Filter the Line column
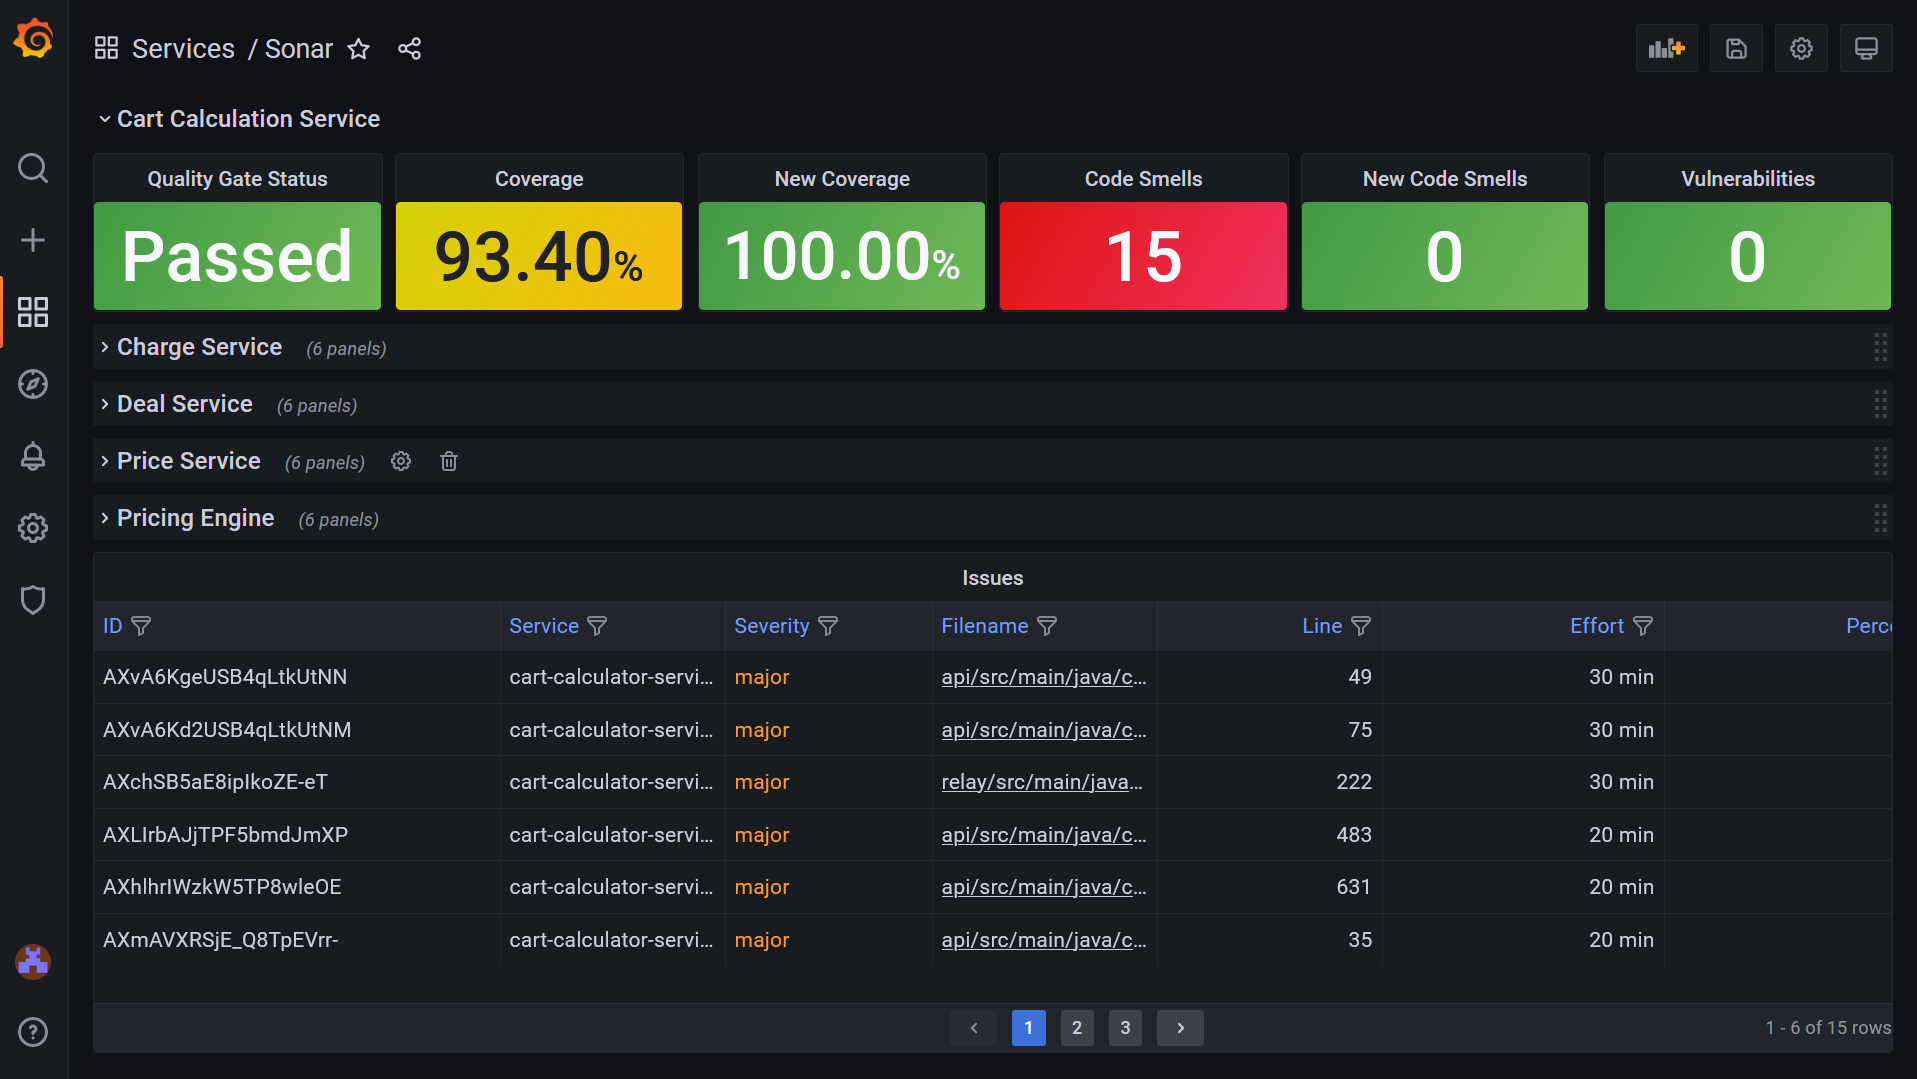This screenshot has width=1917, height=1079. (1361, 626)
